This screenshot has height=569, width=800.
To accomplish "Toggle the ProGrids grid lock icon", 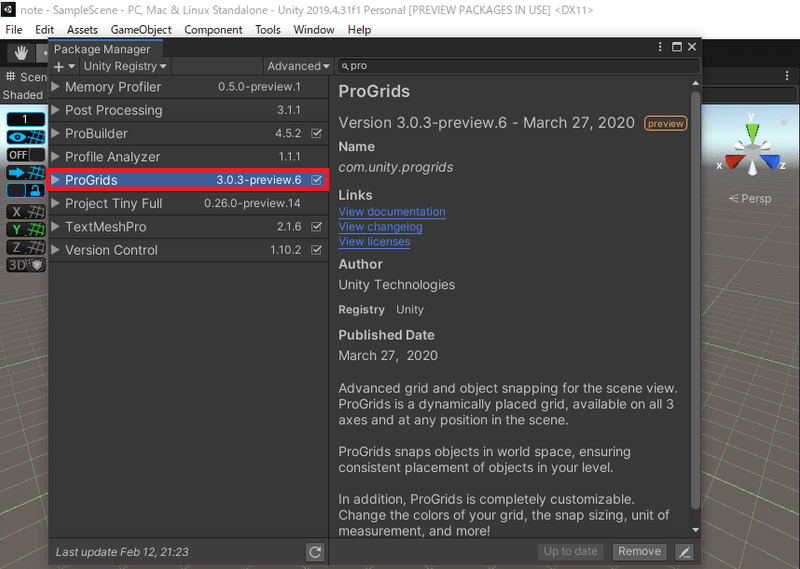I will 26,191.
